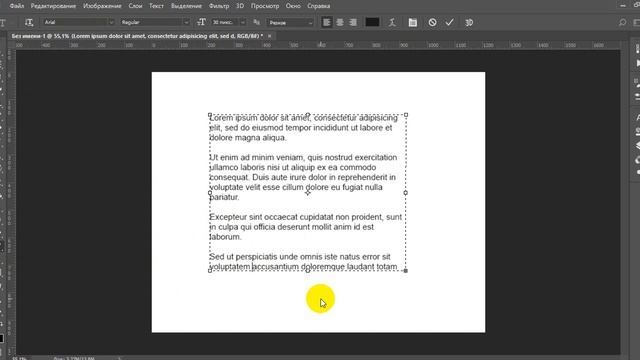Click the bottom-left text box handle

click(210, 270)
